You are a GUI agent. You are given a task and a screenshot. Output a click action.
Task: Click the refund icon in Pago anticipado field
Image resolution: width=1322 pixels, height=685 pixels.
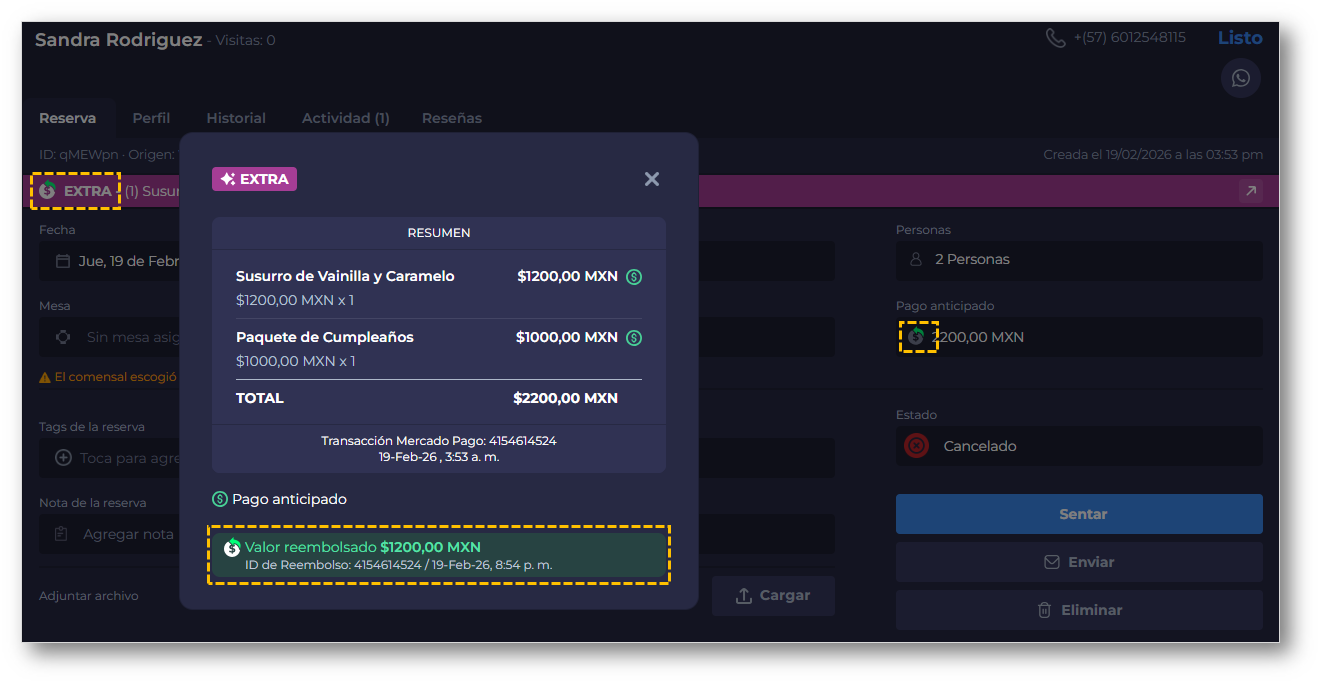[915, 337]
